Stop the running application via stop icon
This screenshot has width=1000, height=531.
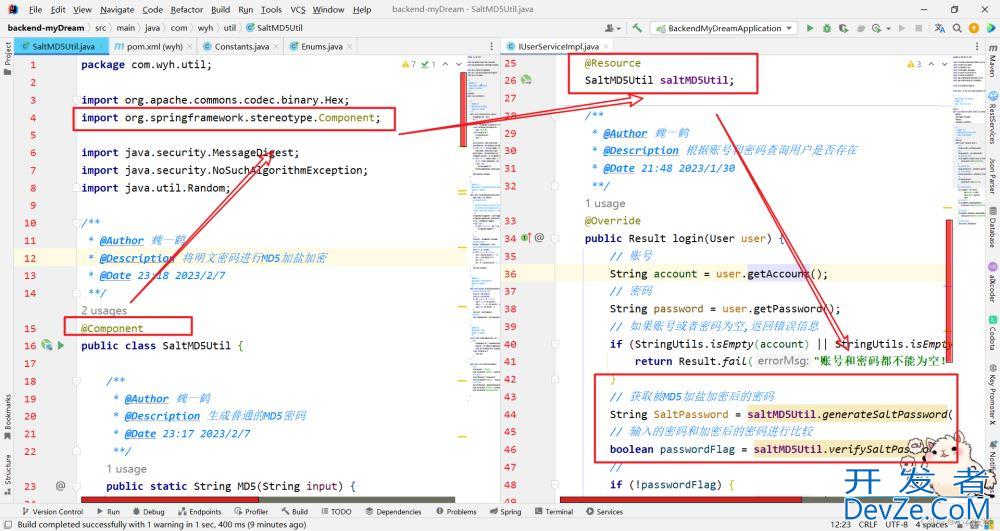point(918,28)
